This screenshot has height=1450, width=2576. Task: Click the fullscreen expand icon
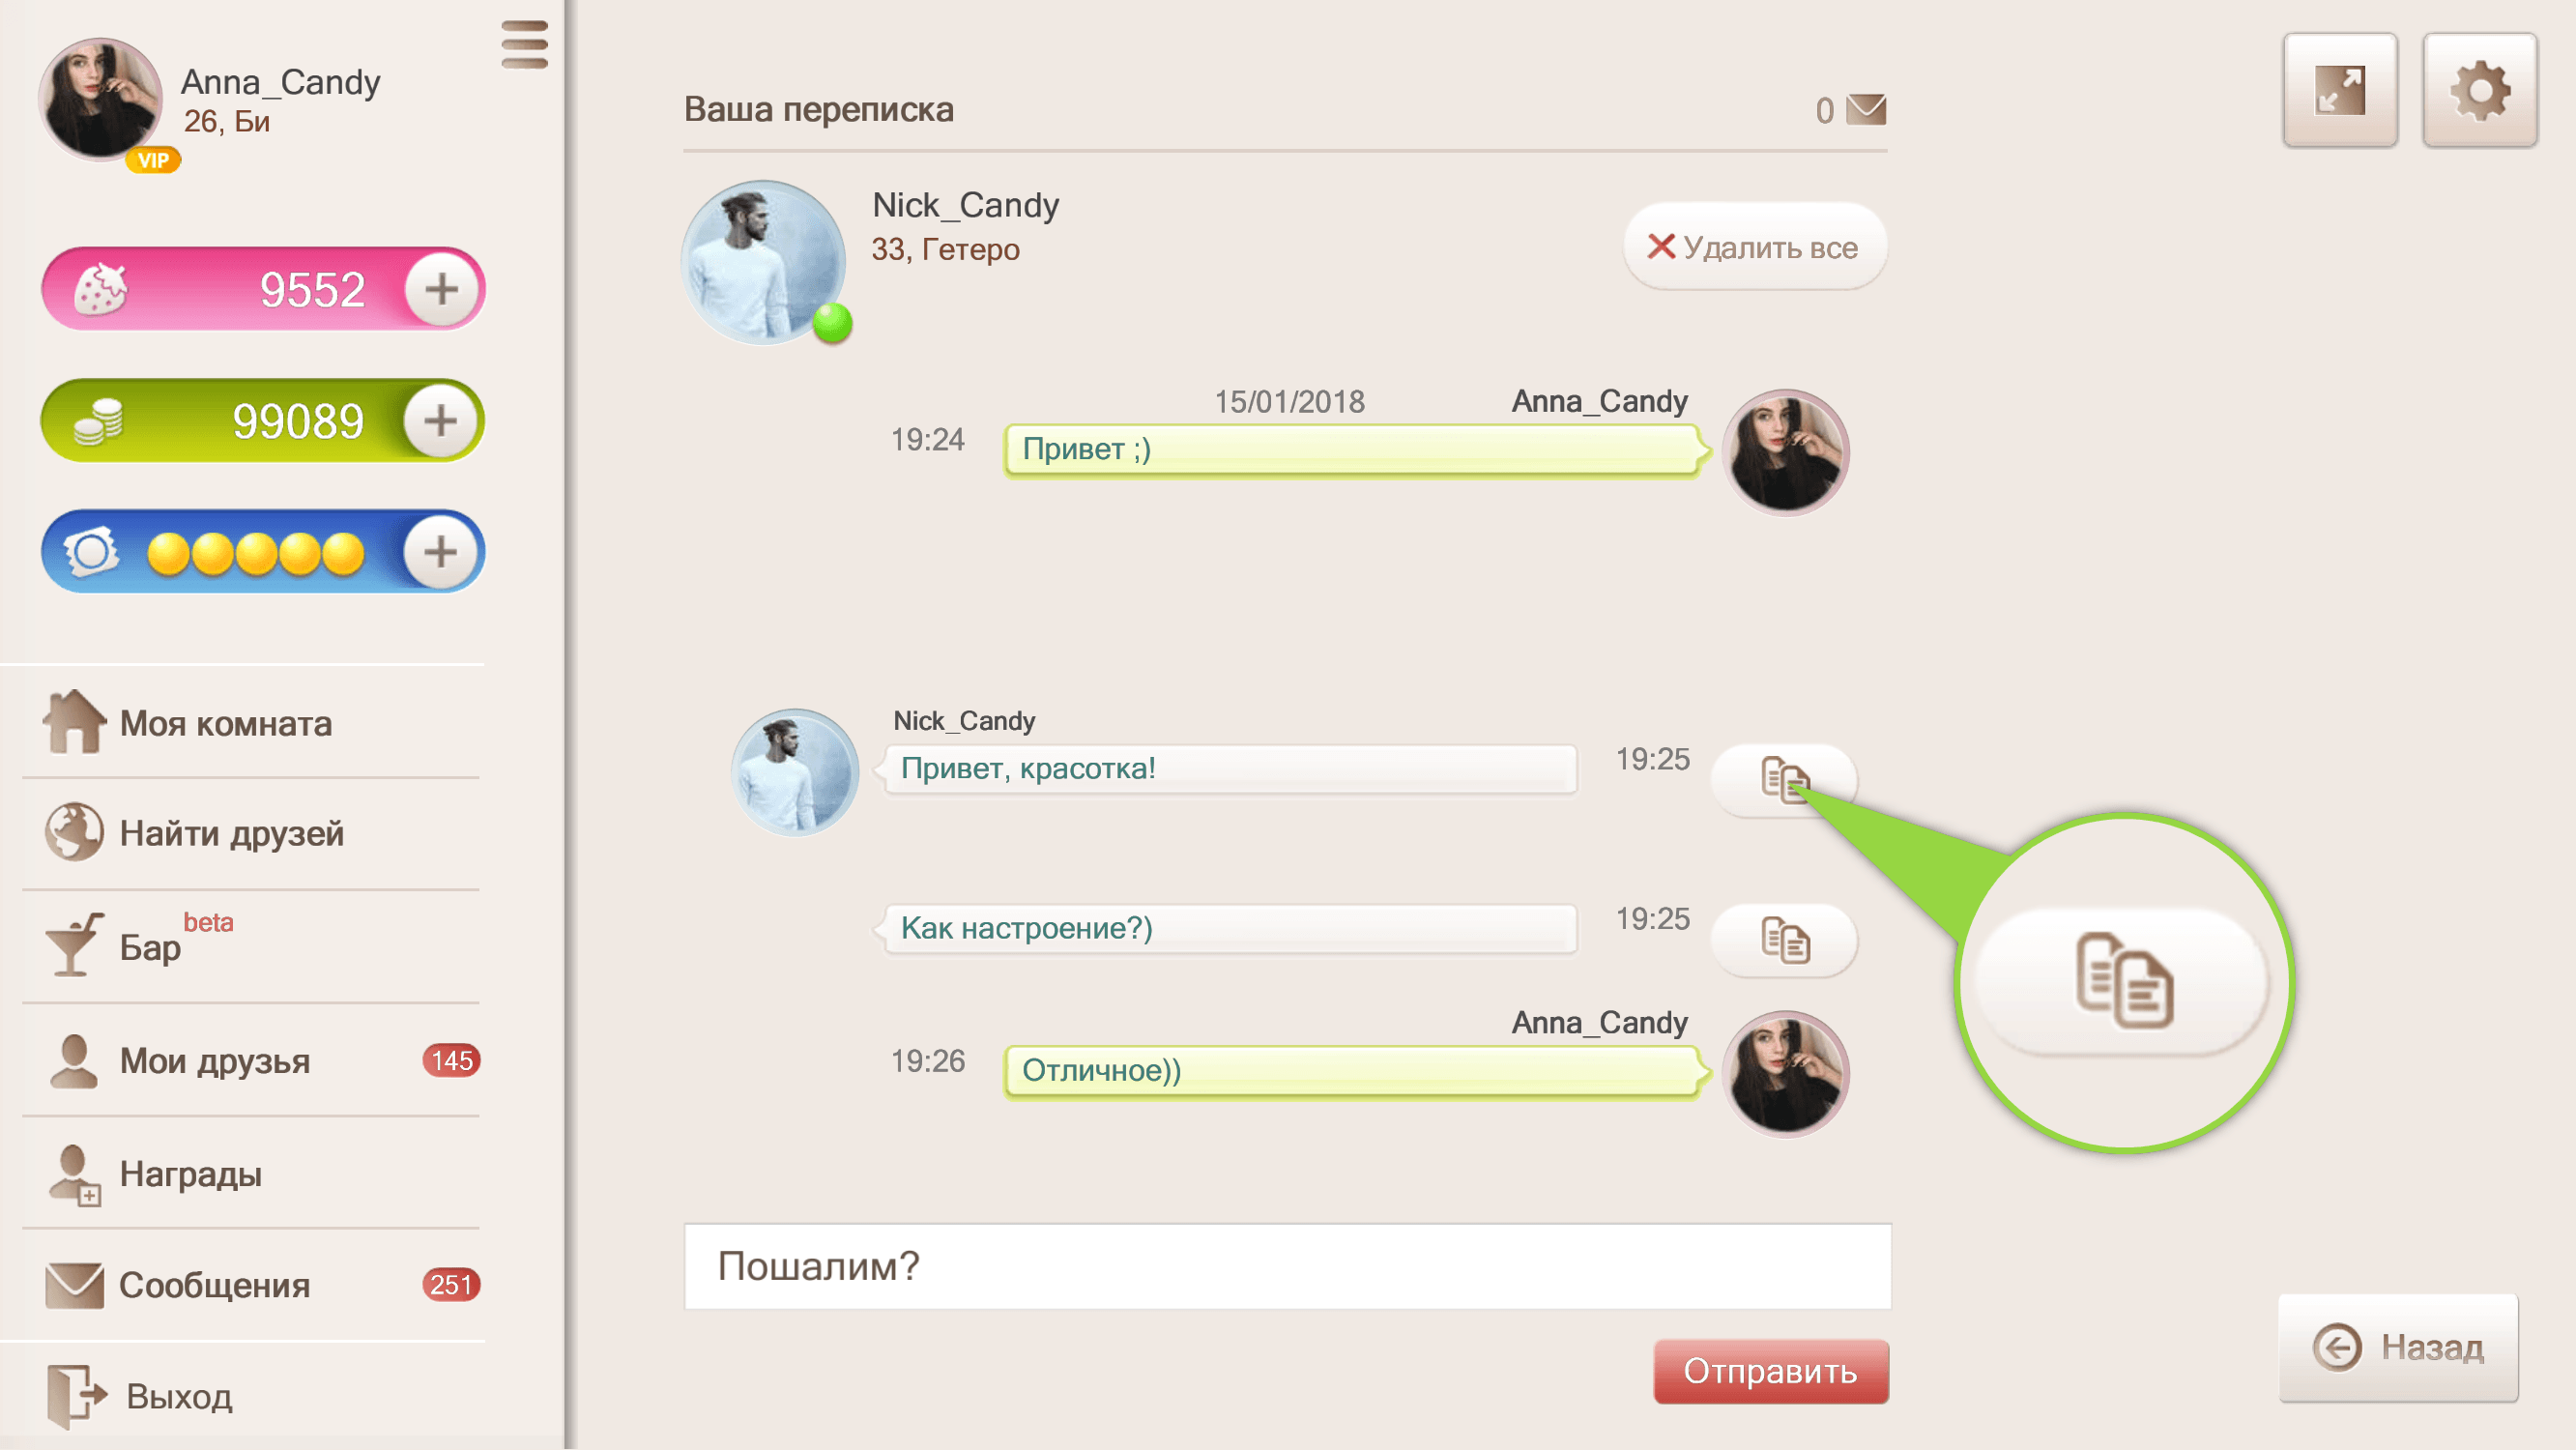(x=2340, y=90)
